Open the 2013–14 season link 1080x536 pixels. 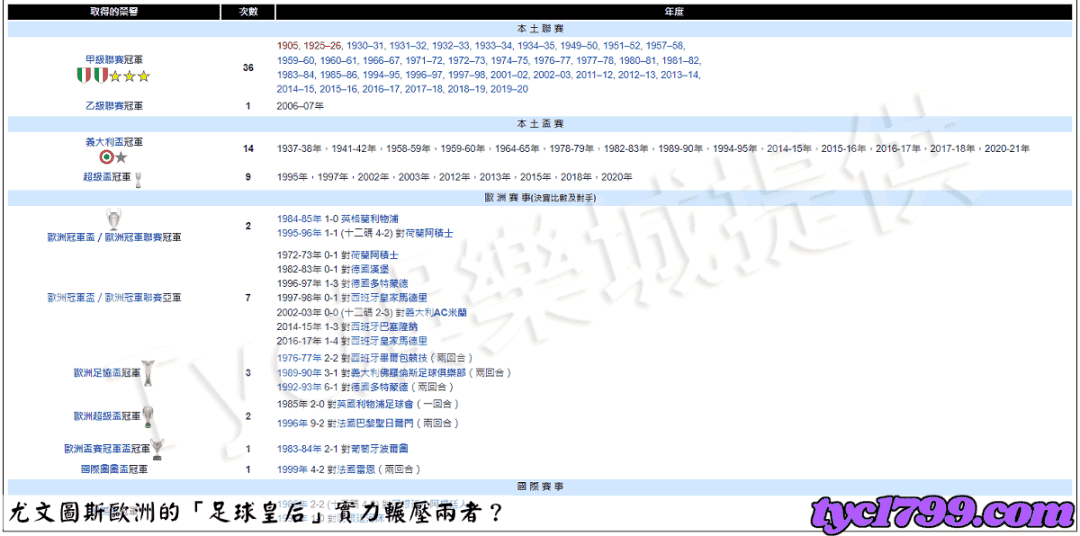(681, 75)
